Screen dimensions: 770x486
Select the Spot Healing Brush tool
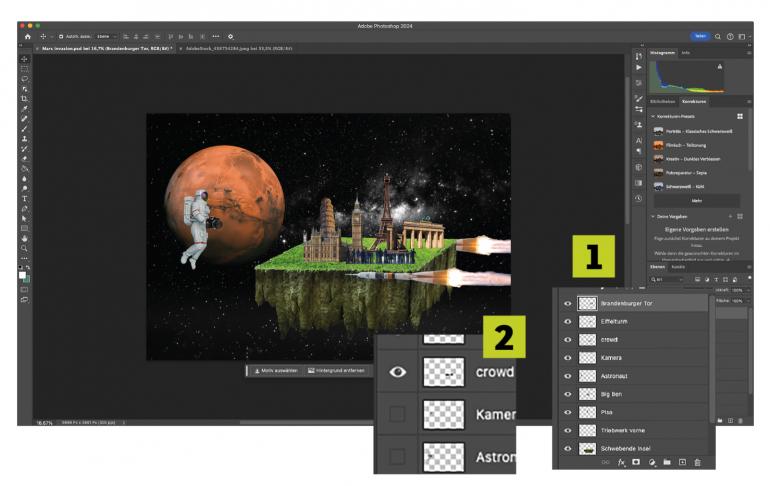tap(25, 119)
